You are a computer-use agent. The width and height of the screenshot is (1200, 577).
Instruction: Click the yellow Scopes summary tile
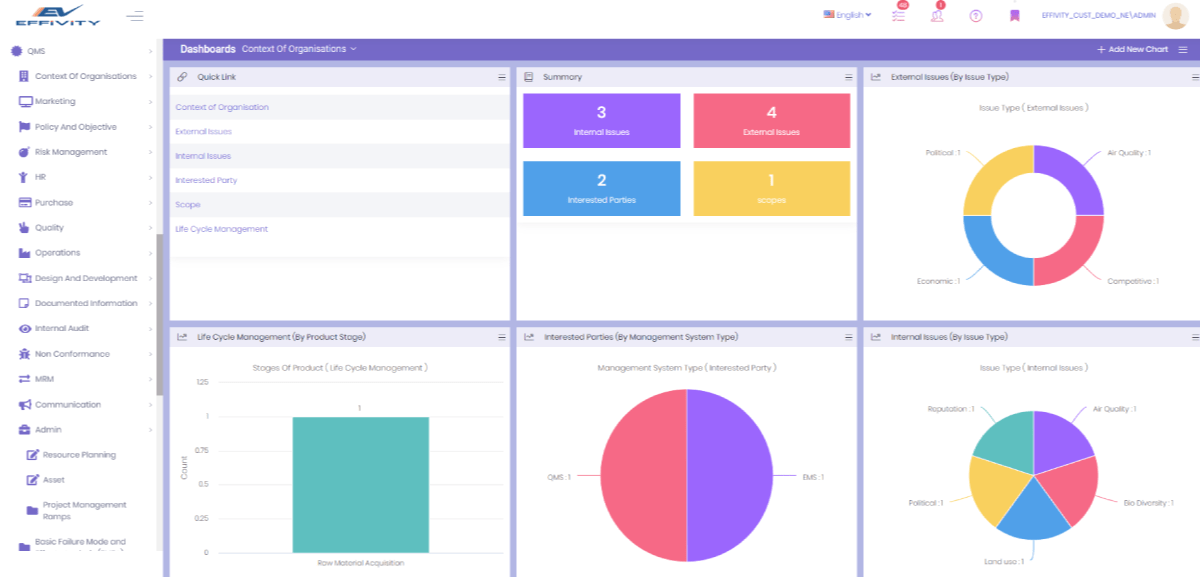pos(771,188)
